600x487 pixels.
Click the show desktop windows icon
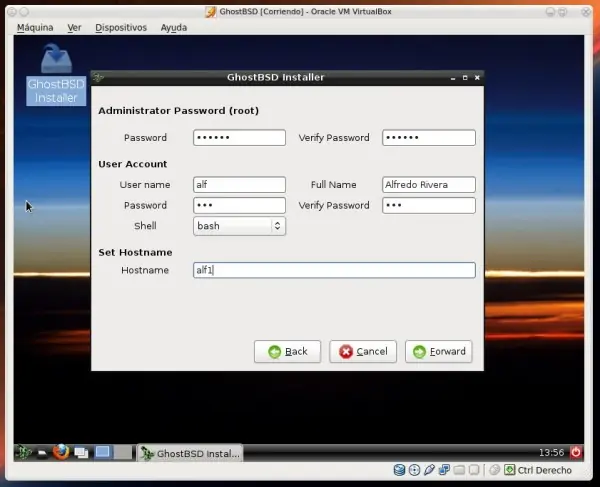click(81, 453)
